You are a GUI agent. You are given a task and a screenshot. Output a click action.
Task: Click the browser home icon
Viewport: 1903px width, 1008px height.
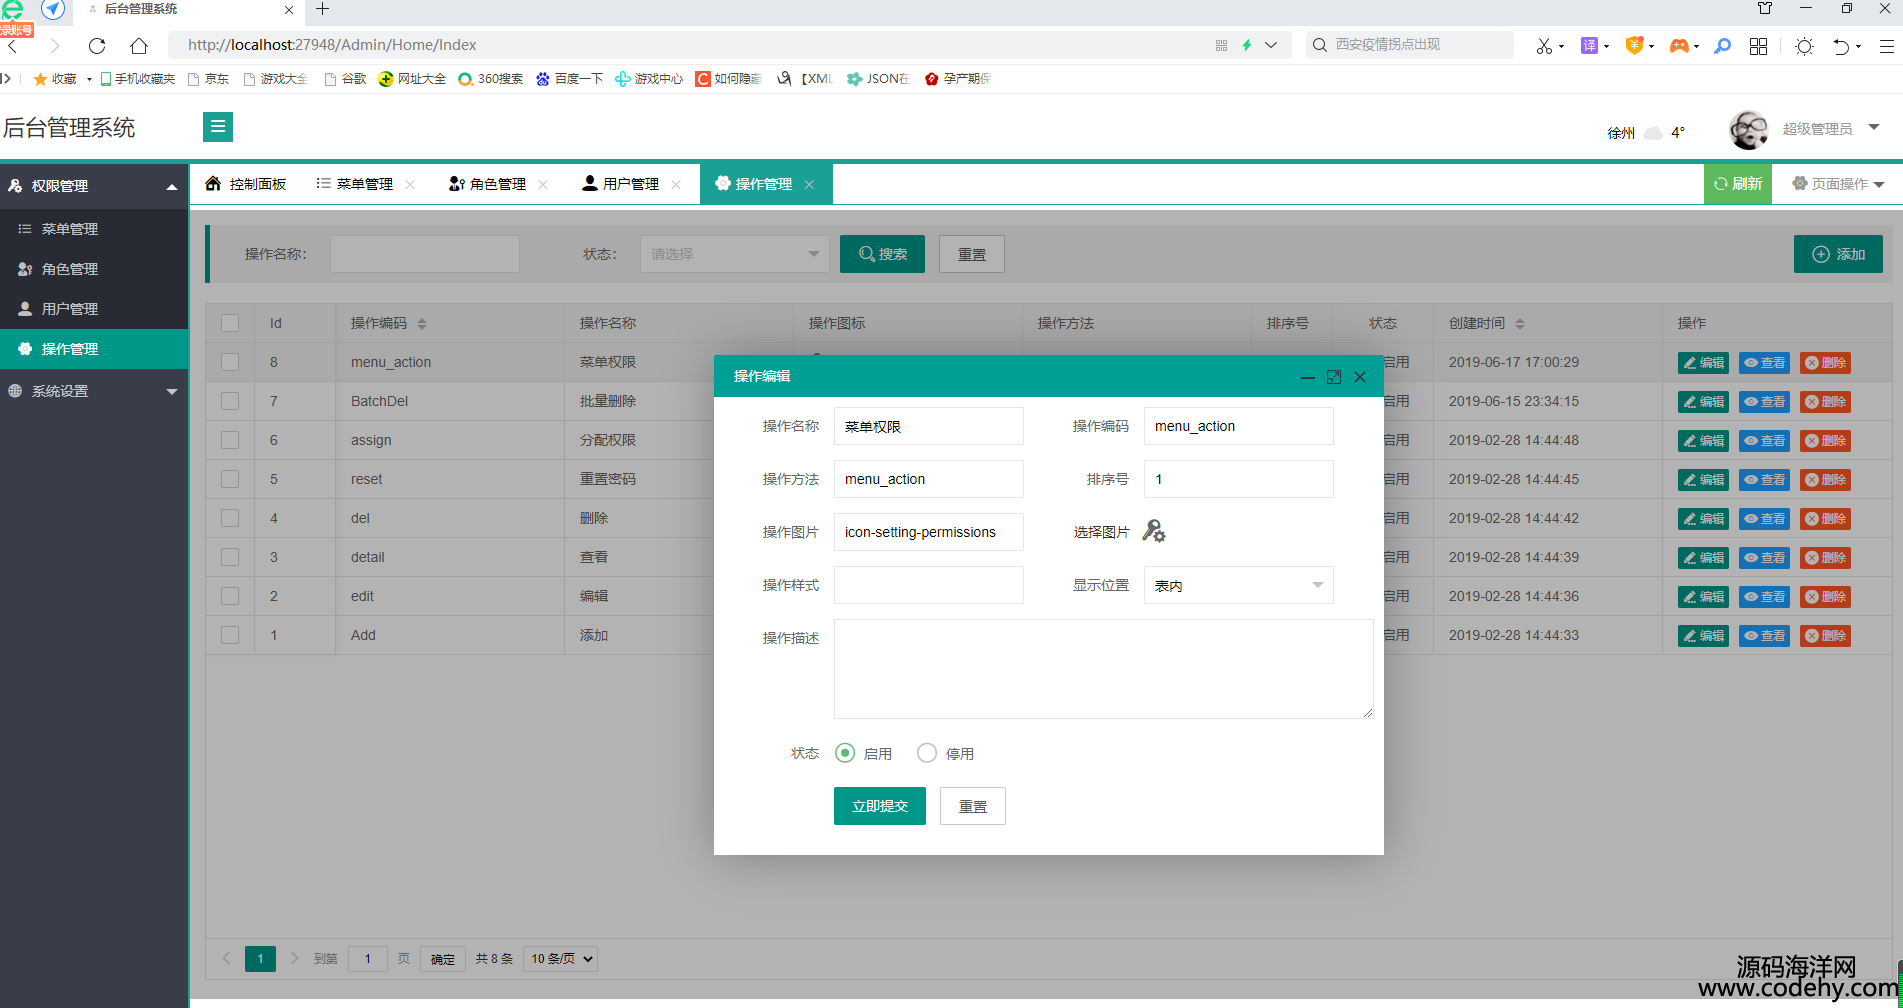tap(139, 46)
